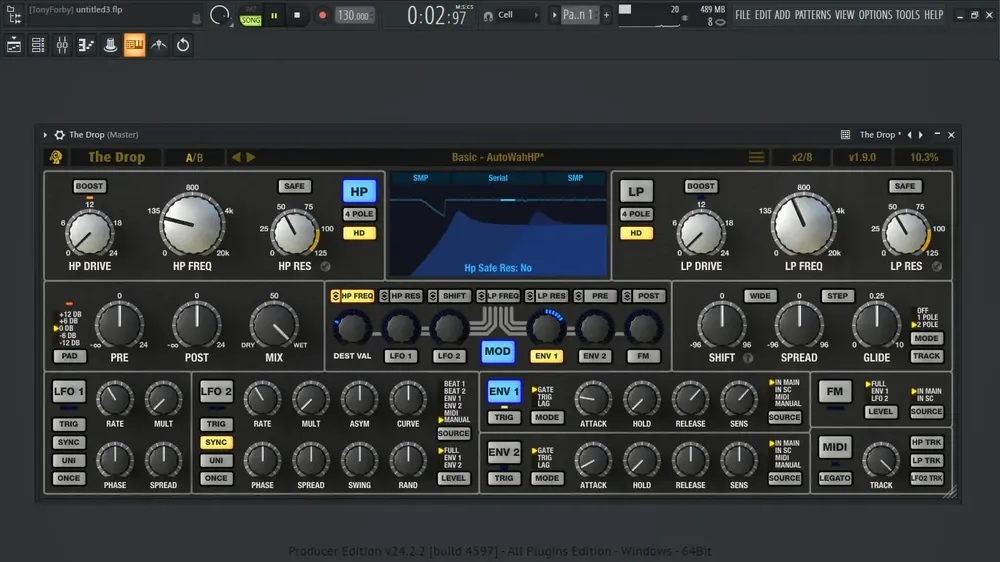Viewport: 1000px width, 562px height.
Task: Open the Basic - AutoWahHP preset name
Action: point(497,157)
